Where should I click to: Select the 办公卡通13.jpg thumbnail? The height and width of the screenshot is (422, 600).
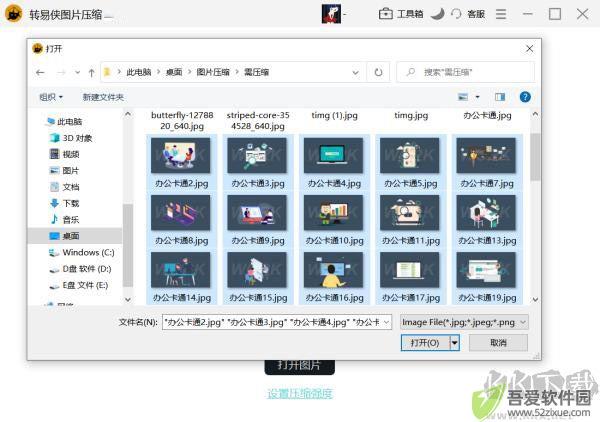[486, 212]
